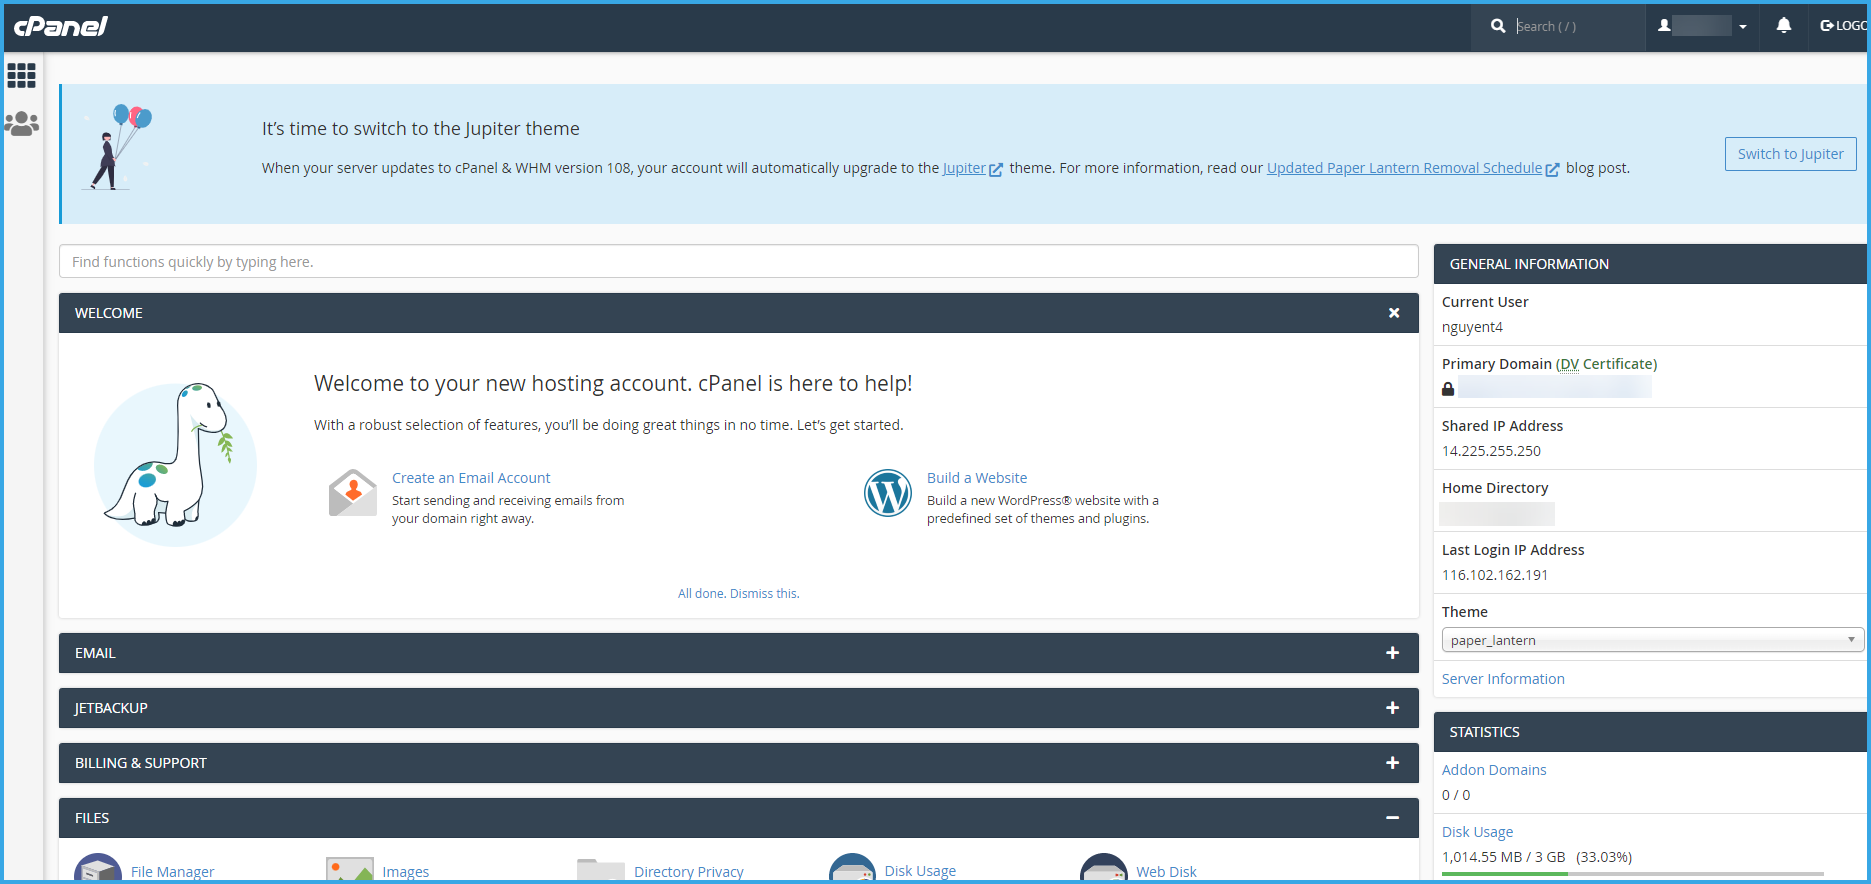
Task: Open the Web Disk link
Action: (x=1166, y=872)
